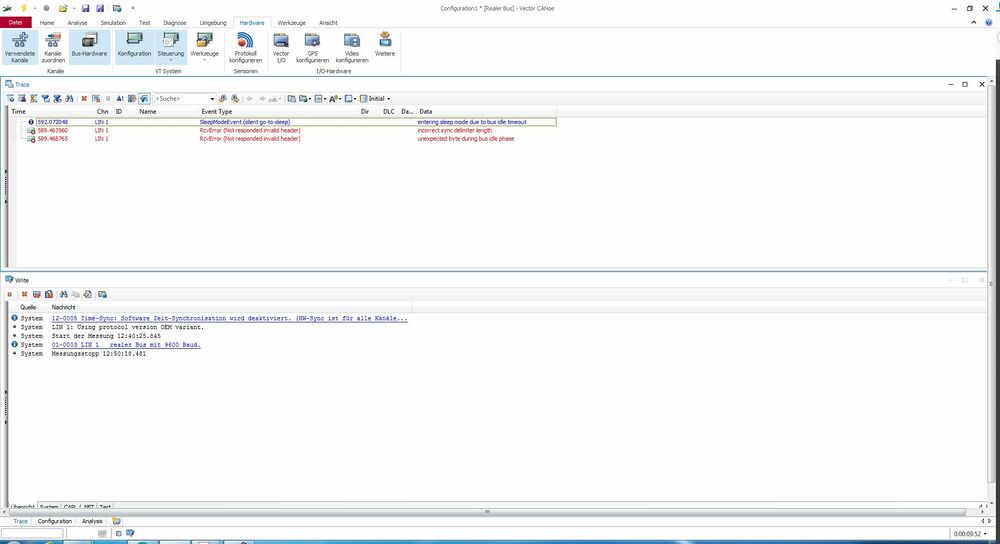Viewport: 1000px width, 544px height.
Task: Switch to the Configuration desktop tab at bottom
Action: [55, 521]
